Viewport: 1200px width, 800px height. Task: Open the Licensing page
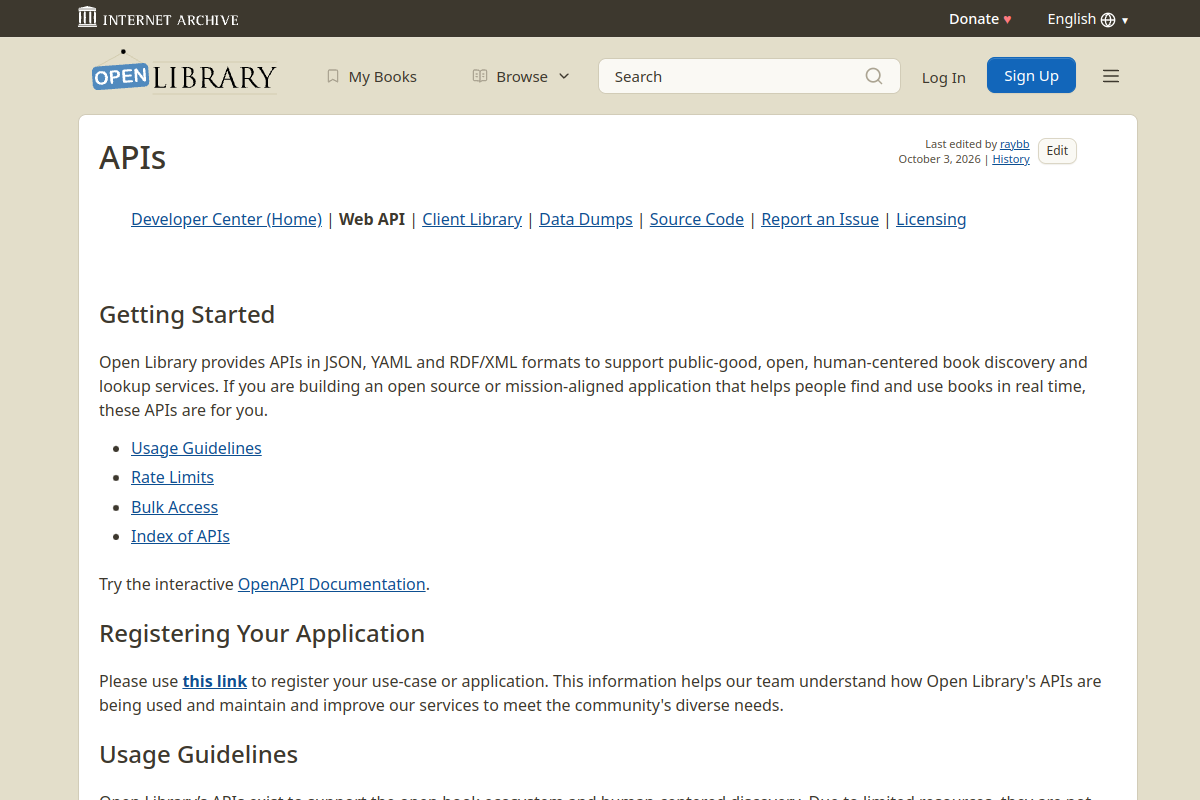pos(931,219)
